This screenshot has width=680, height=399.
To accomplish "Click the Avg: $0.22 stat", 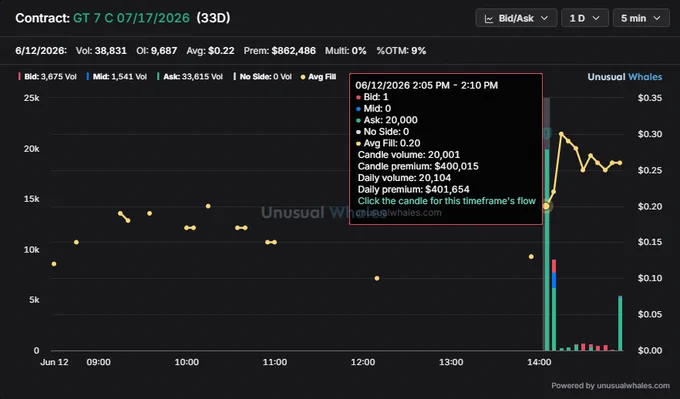I will pos(210,51).
